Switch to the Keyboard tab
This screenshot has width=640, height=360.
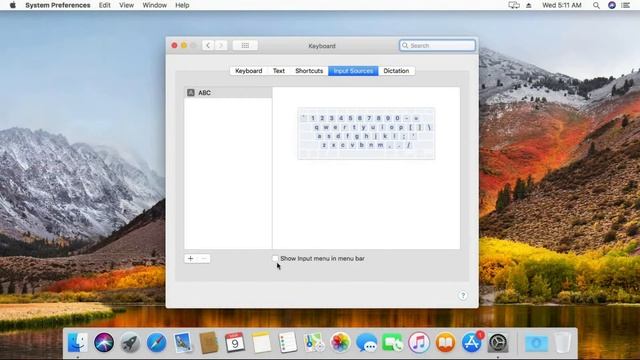pyautogui.click(x=249, y=71)
